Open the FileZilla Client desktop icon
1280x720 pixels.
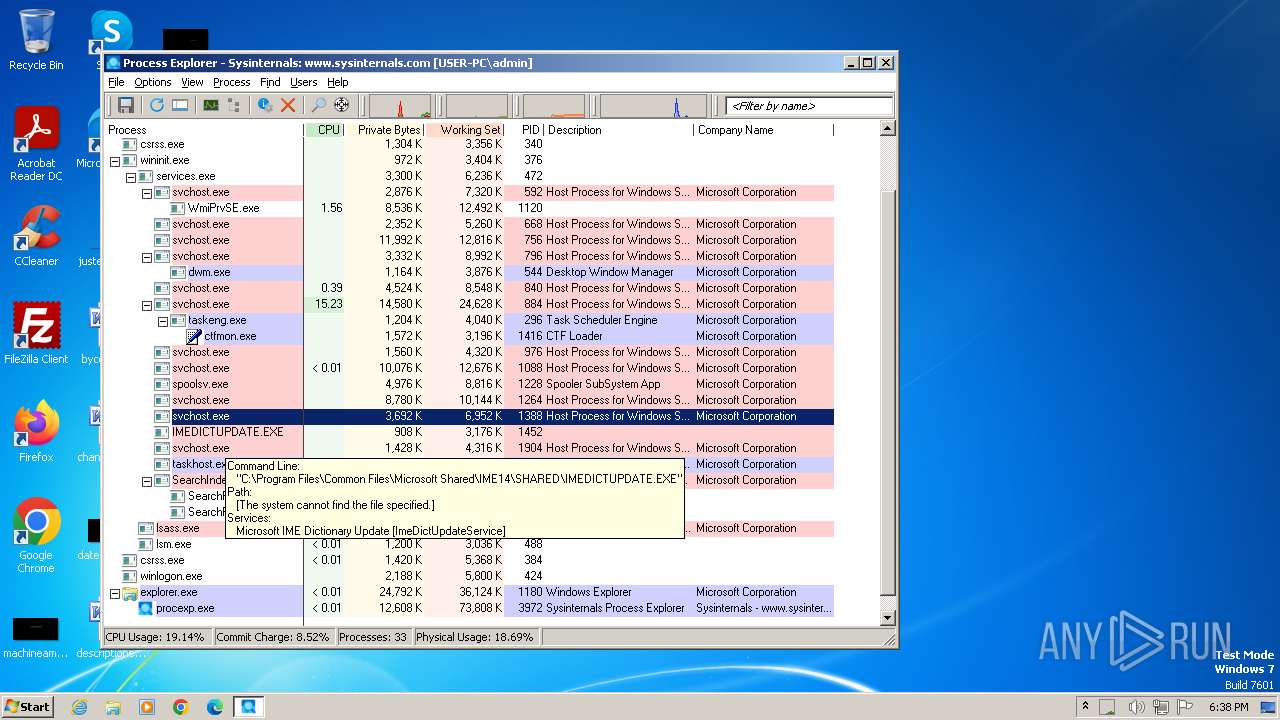pyautogui.click(x=36, y=334)
